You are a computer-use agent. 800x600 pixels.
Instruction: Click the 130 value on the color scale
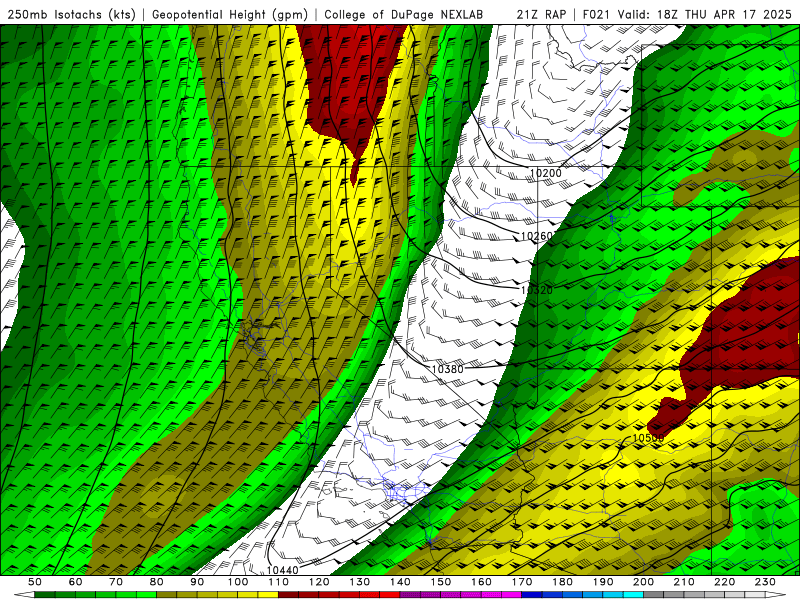tap(360, 582)
